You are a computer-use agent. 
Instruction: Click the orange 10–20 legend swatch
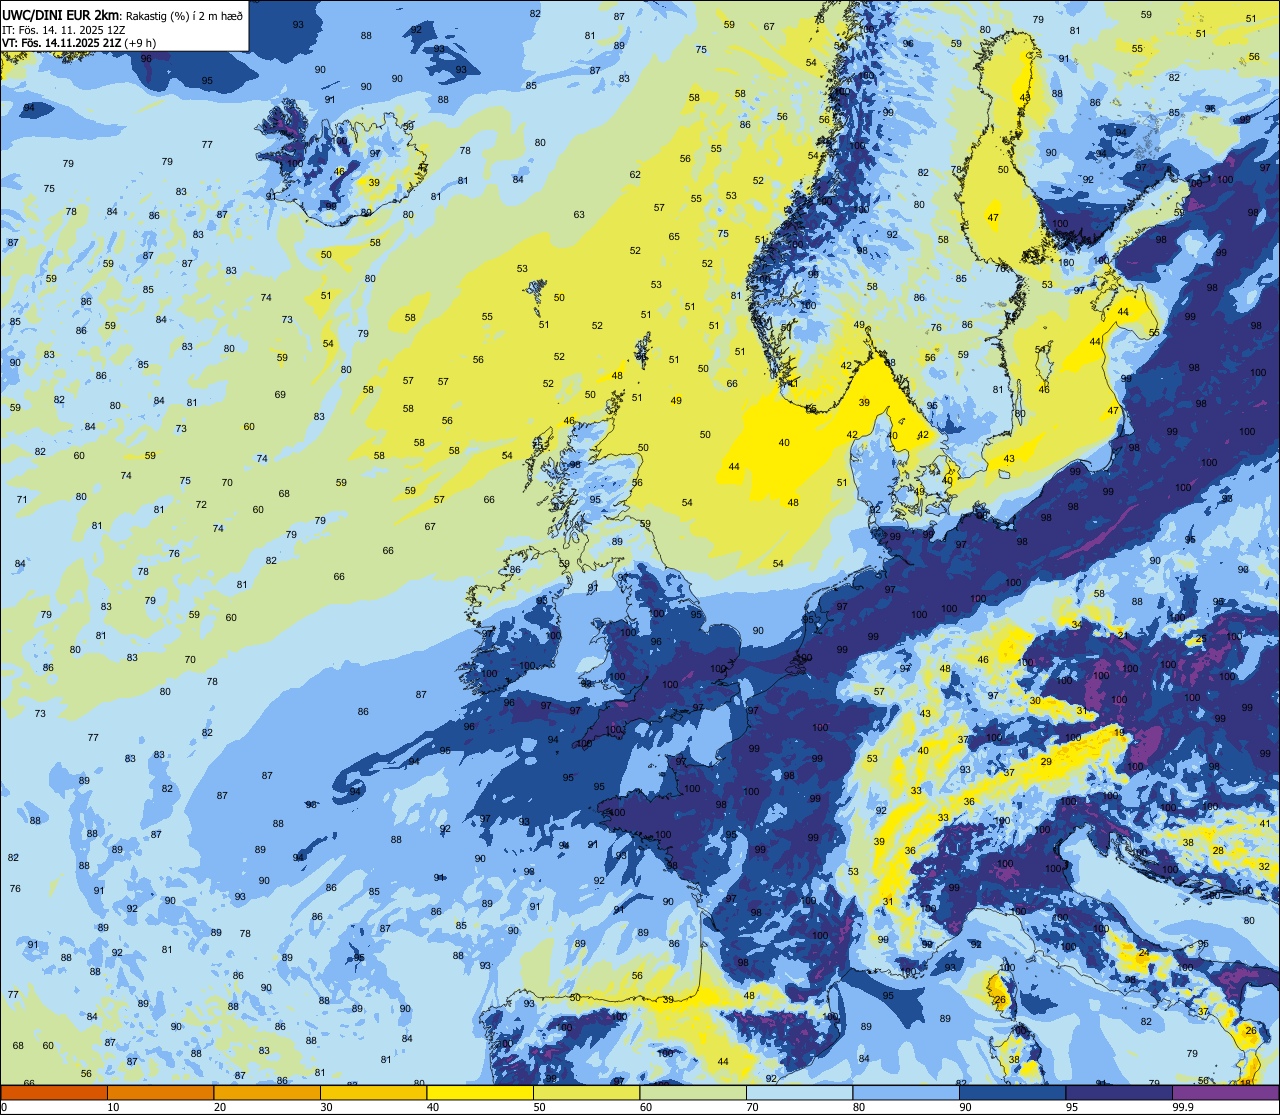(x=160, y=1092)
